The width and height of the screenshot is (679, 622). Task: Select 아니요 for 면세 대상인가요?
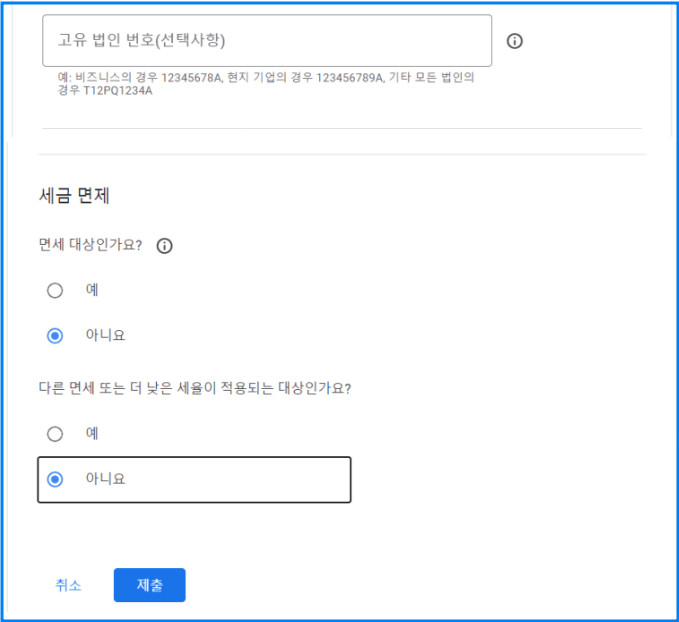[x=55, y=336]
